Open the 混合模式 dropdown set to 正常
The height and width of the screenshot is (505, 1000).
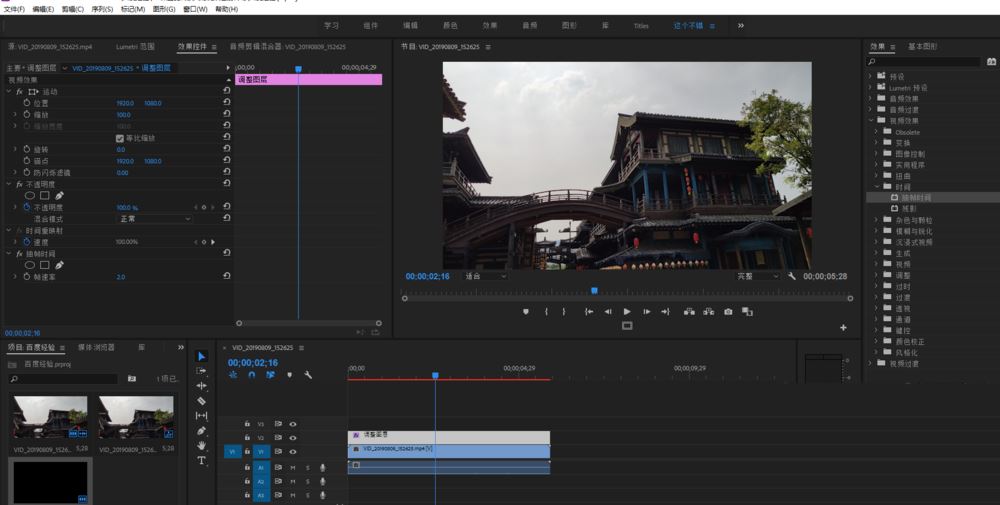click(x=156, y=218)
